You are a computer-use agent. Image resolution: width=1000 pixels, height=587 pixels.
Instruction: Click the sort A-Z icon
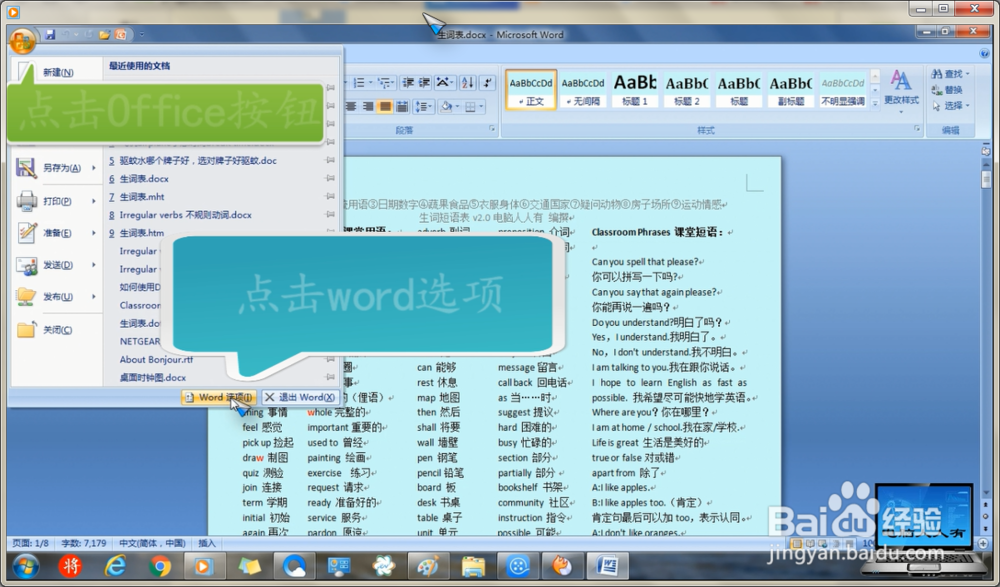click(x=467, y=83)
